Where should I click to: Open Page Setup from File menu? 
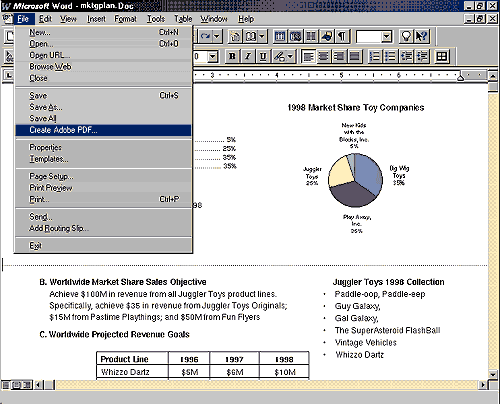(x=103, y=176)
